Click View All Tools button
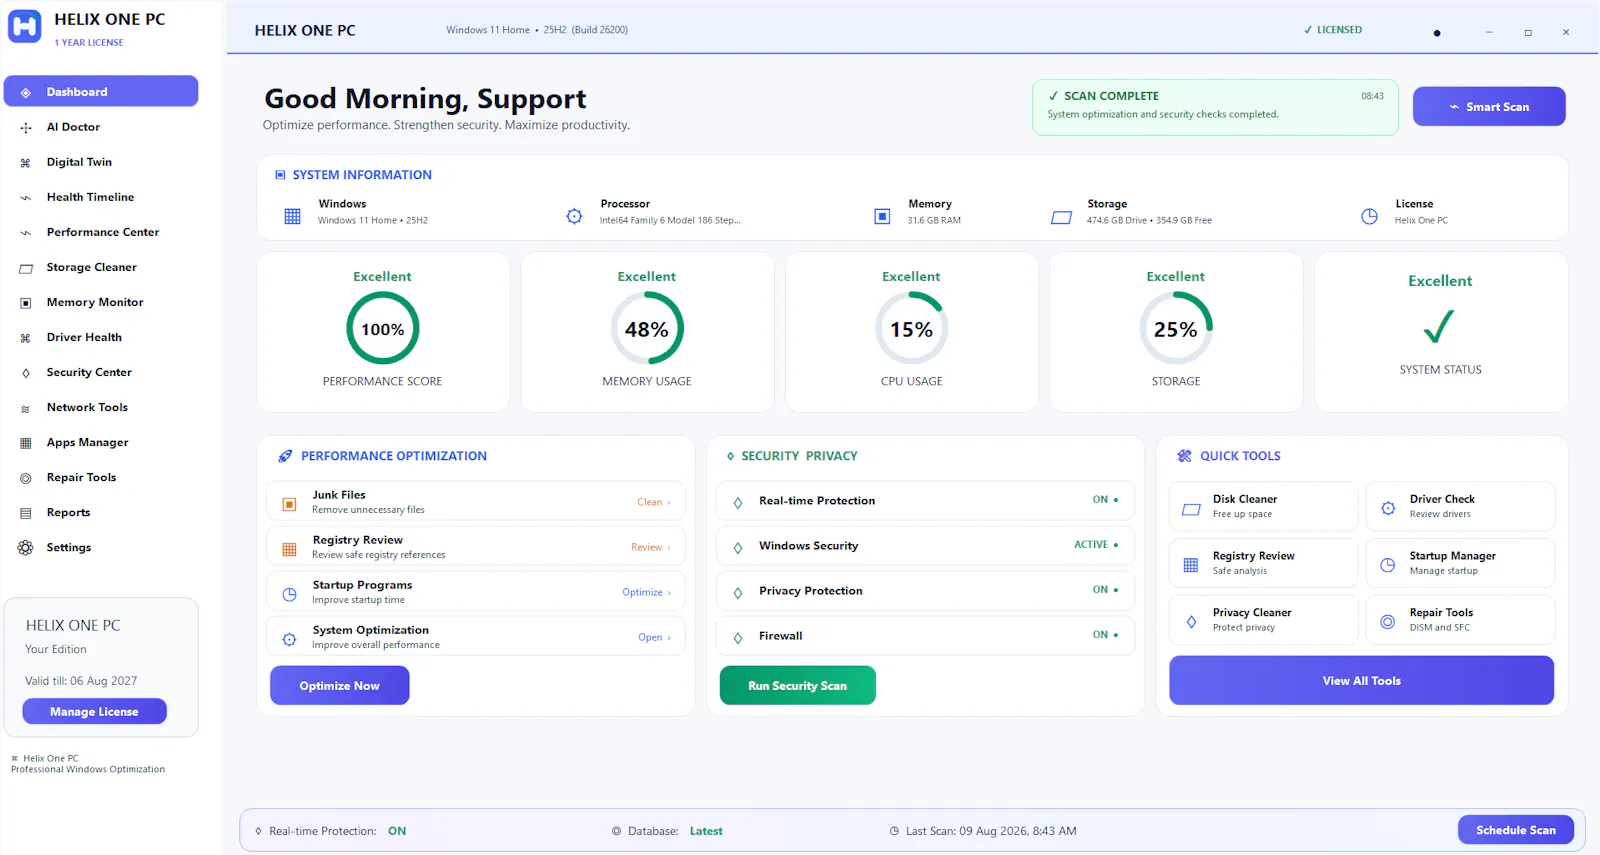 pos(1361,681)
